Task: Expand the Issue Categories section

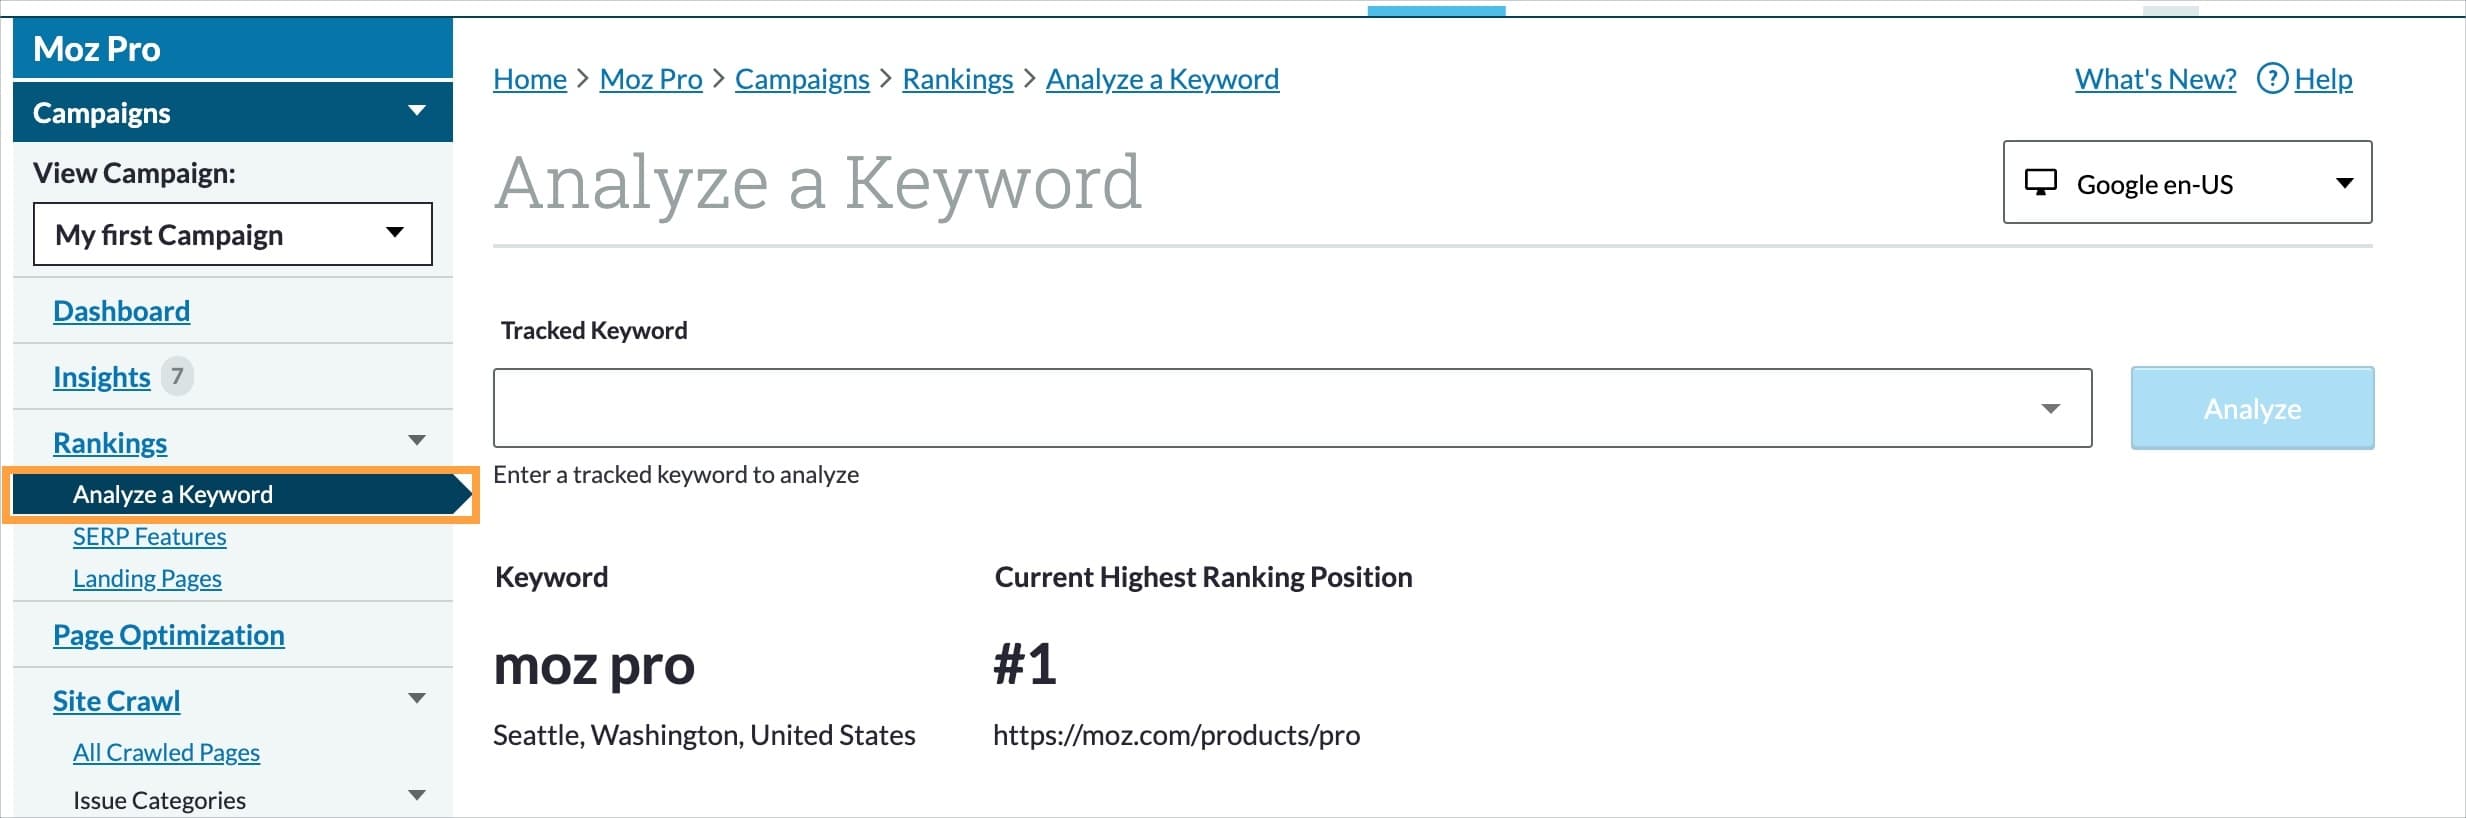Action: [x=417, y=795]
